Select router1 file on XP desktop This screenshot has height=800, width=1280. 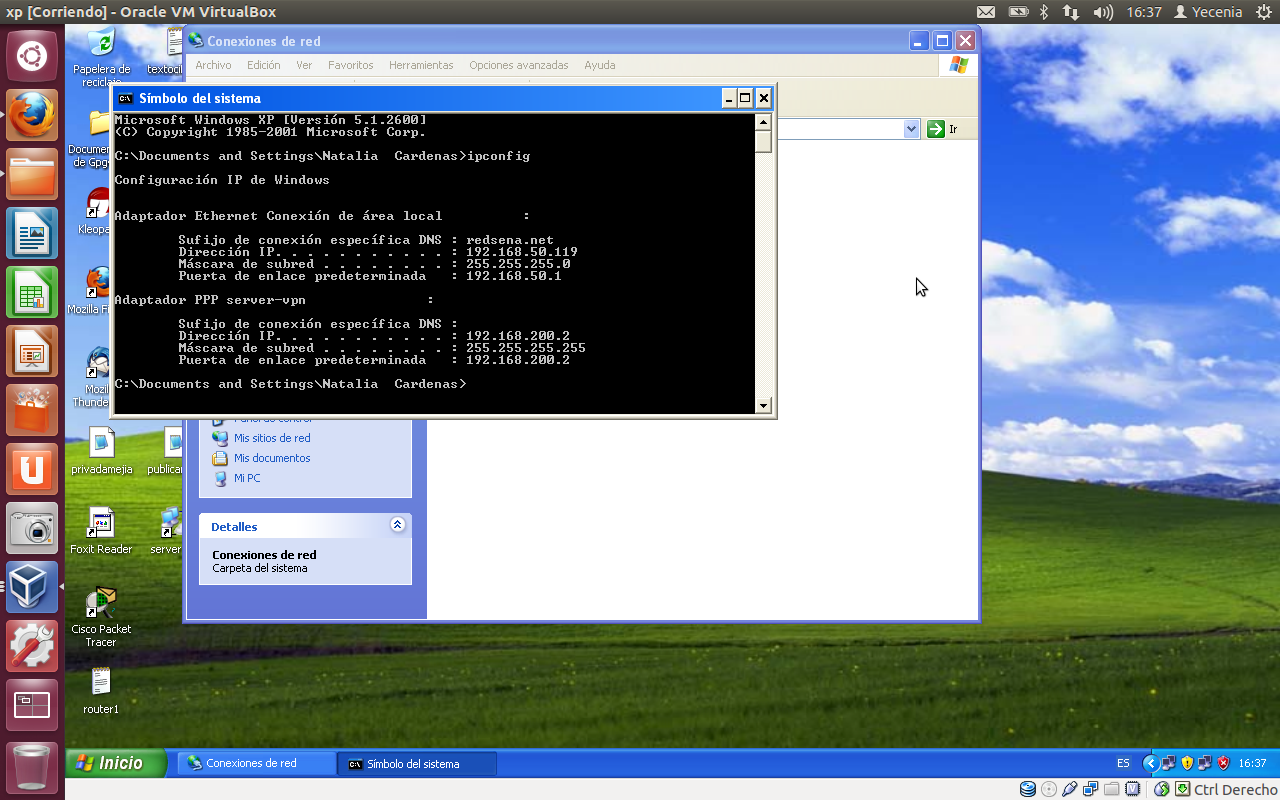101,691
